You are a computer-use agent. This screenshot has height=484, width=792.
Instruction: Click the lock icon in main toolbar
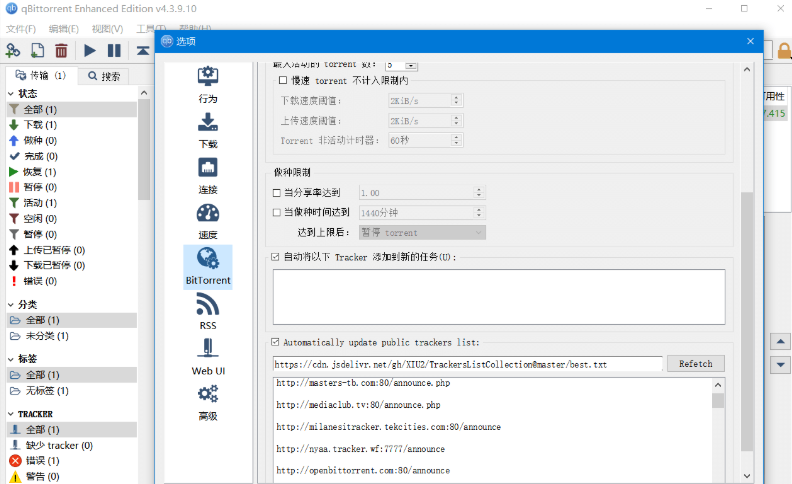pyautogui.click(x=784, y=51)
